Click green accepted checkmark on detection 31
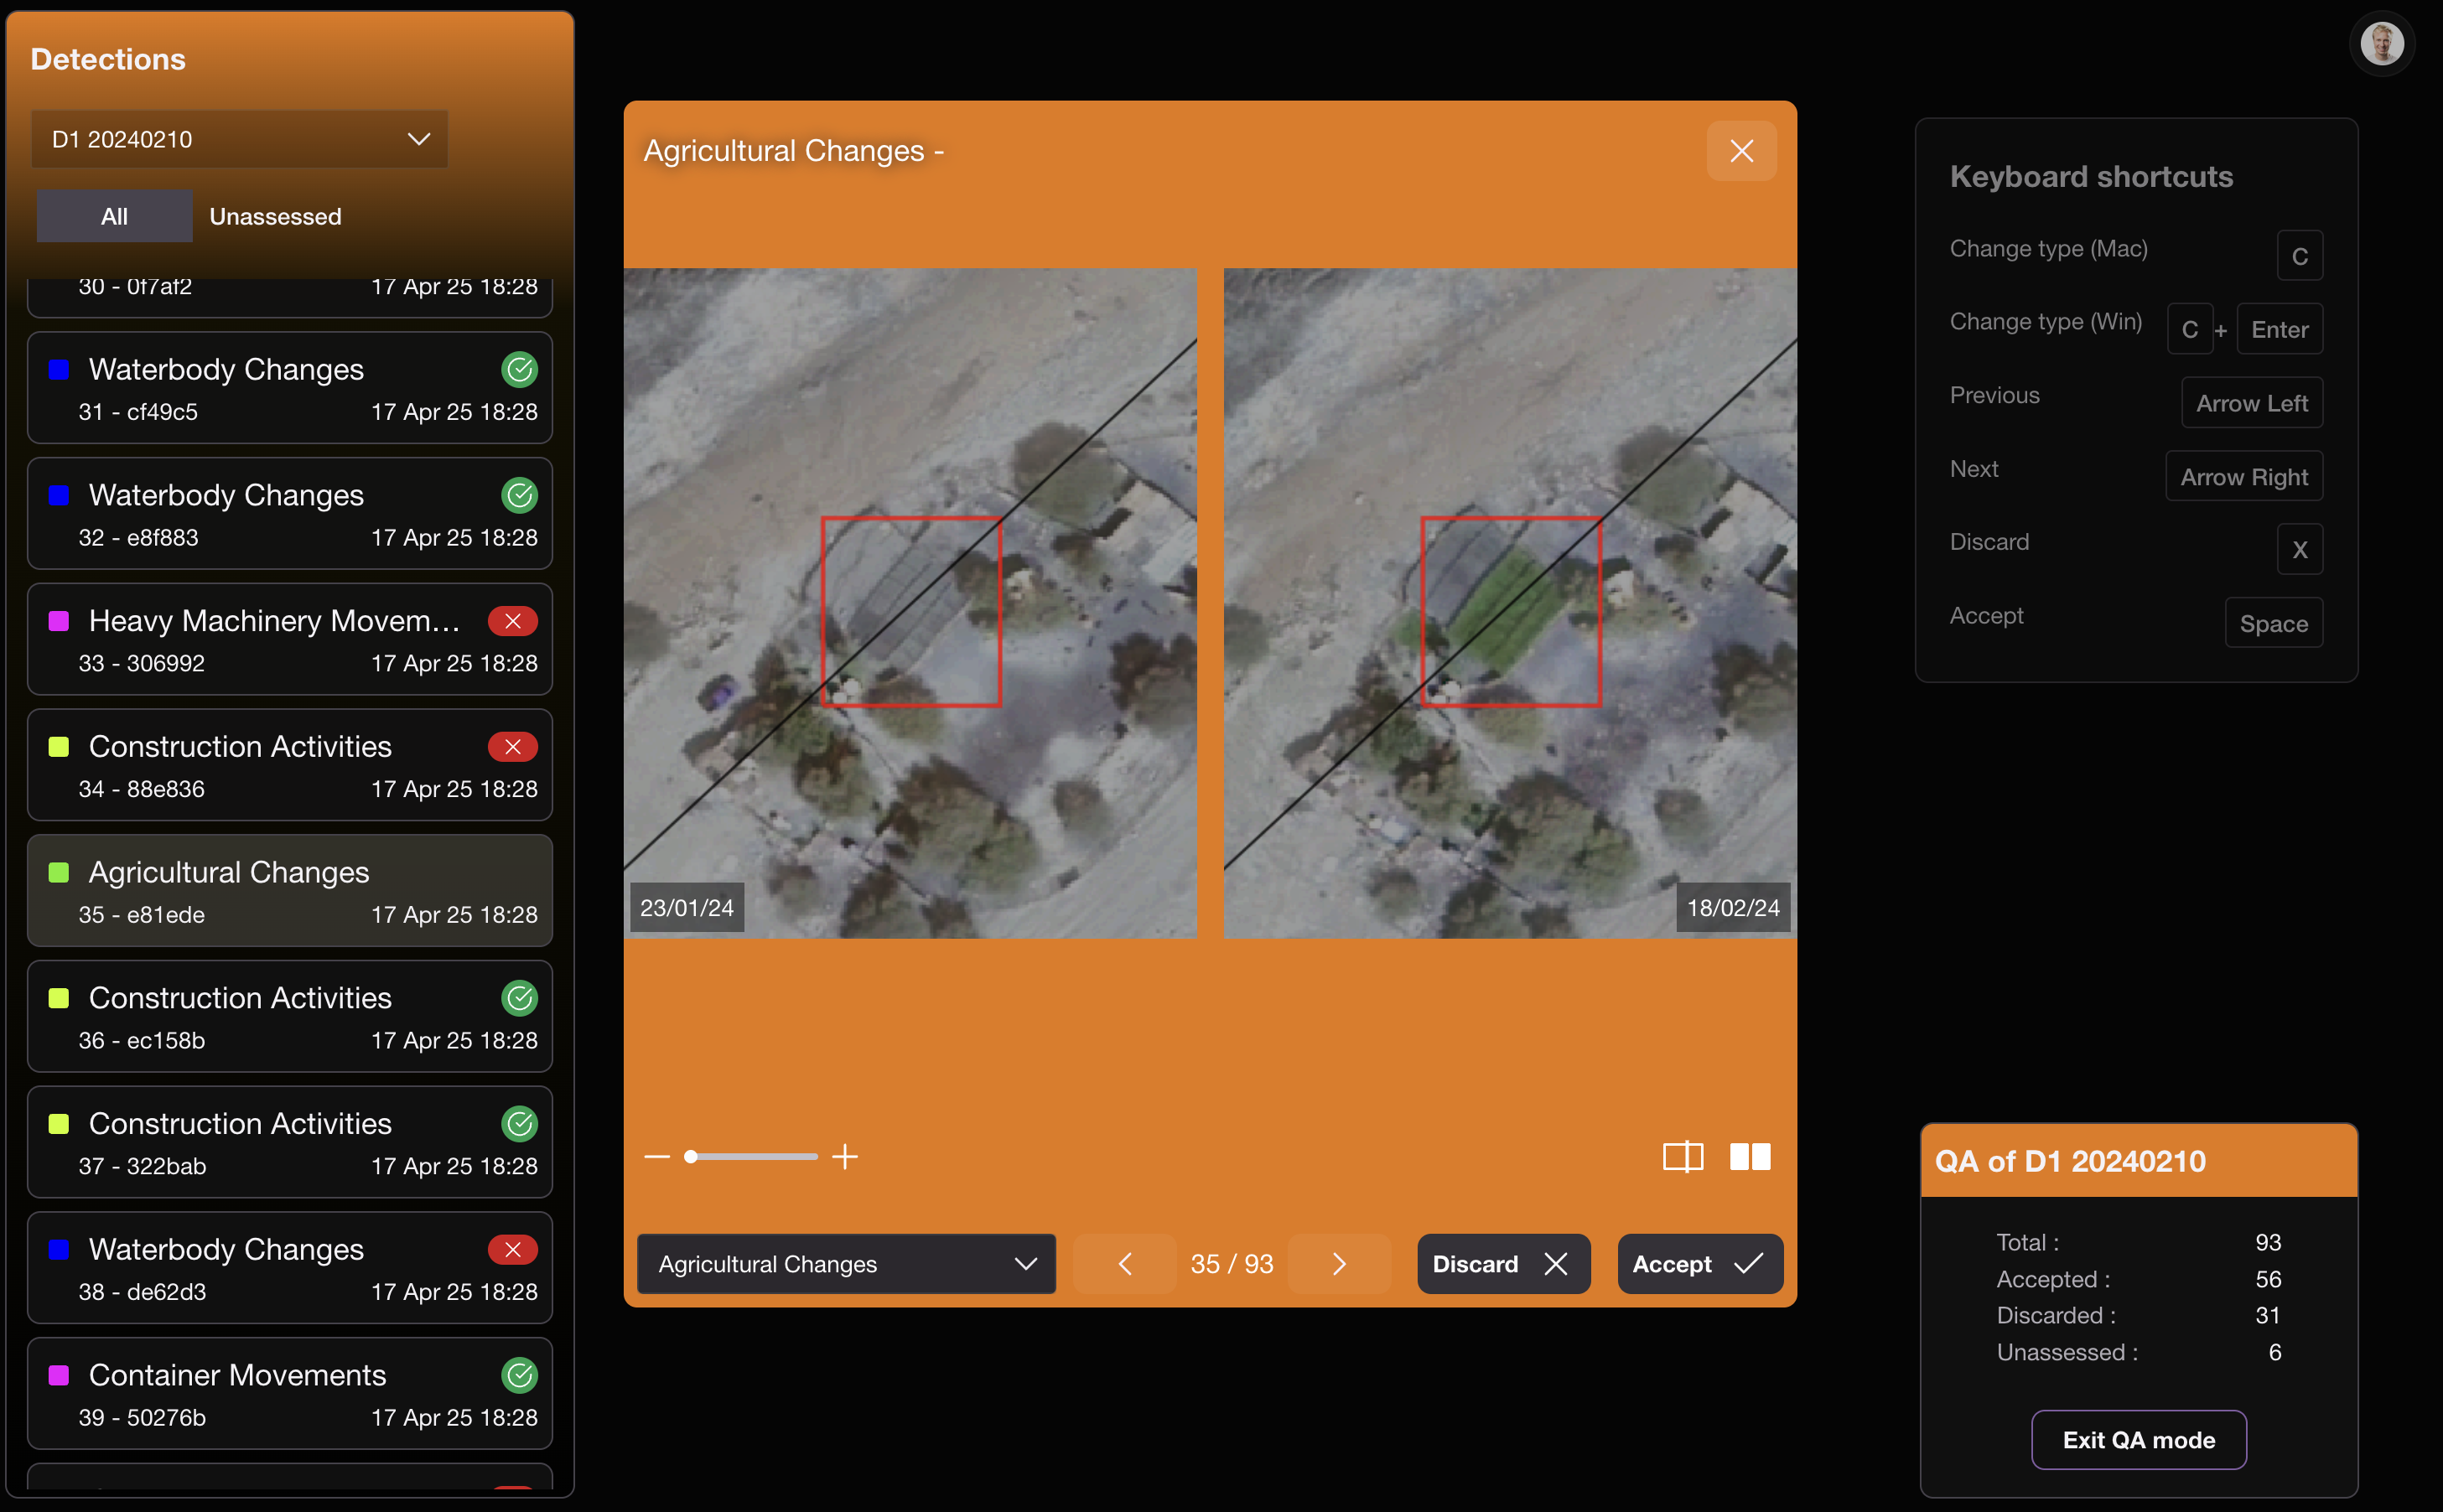 point(519,370)
